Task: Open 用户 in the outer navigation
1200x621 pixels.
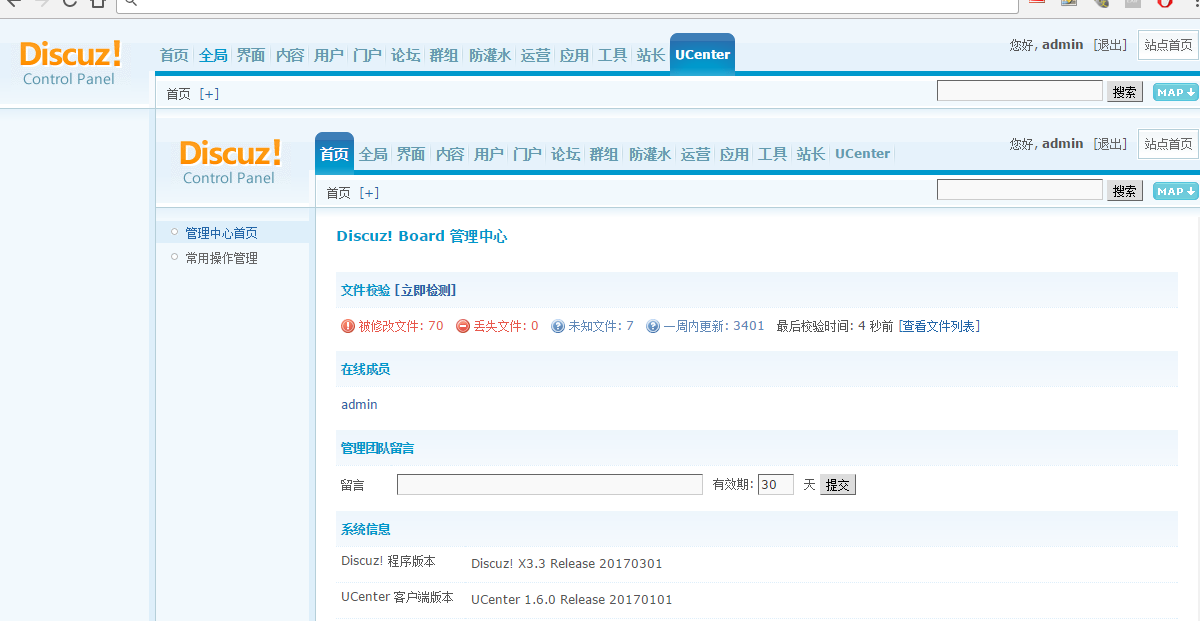Action: point(328,55)
